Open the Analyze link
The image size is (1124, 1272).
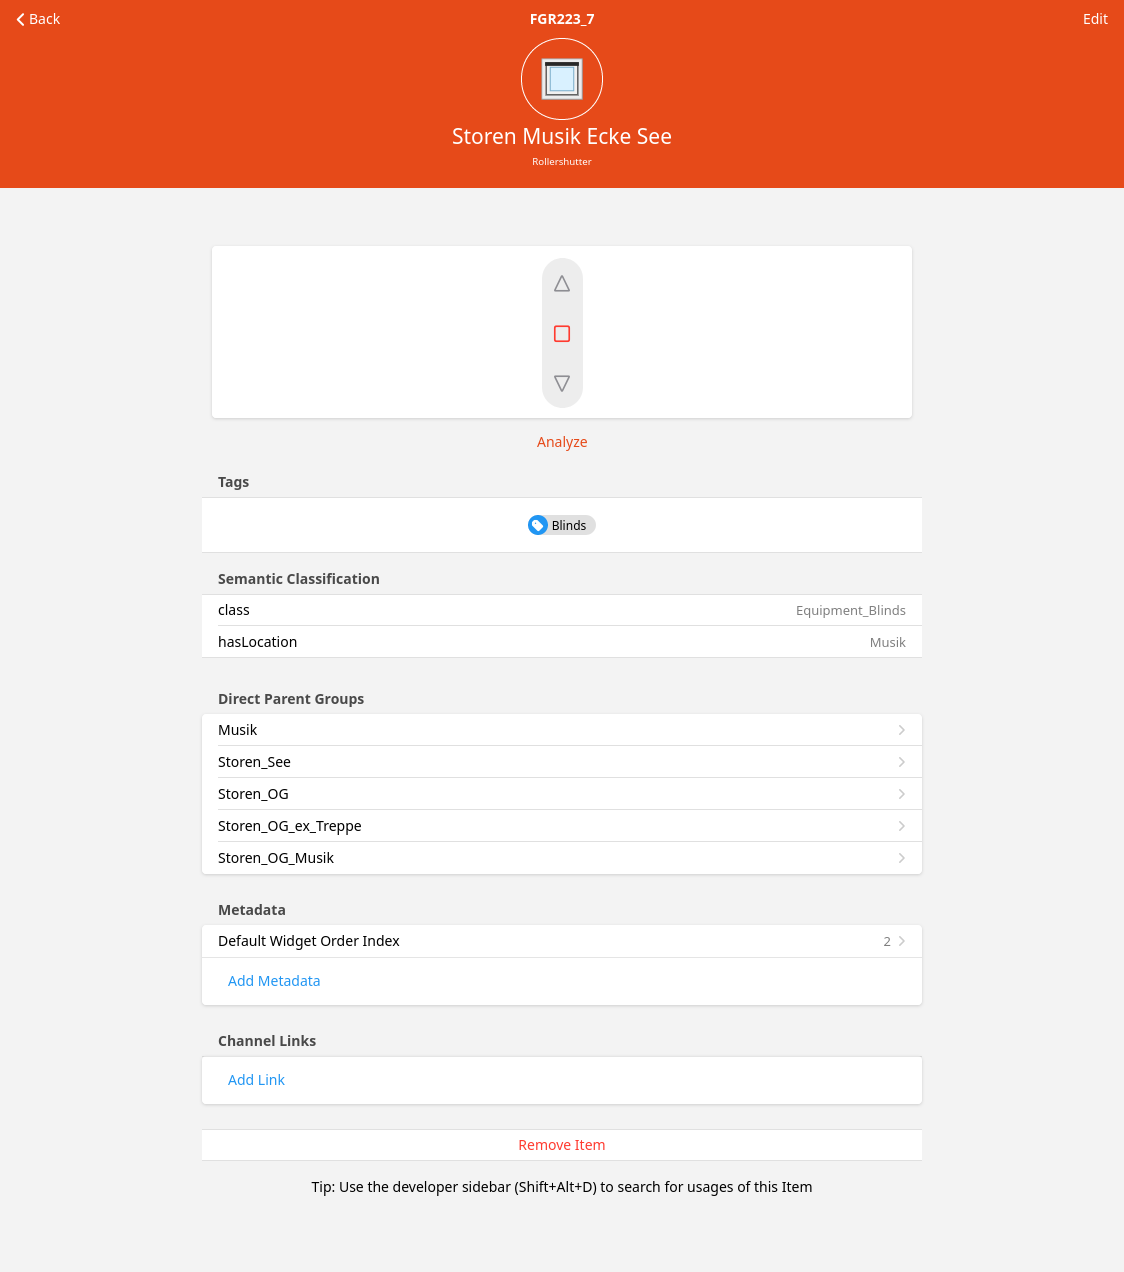click(562, 442)
